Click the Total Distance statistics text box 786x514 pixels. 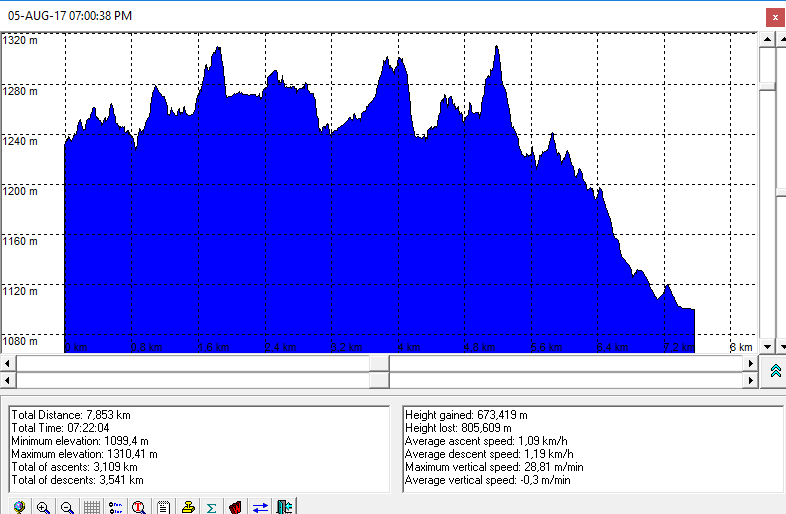[x=198, y=447]
